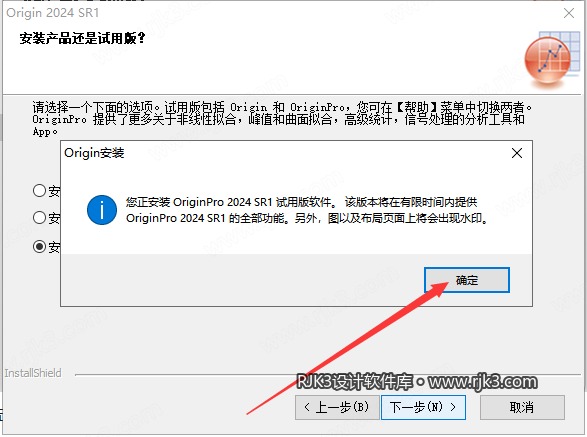Click the Origin安装 dialog title text
587x437 pixels.
94,153
